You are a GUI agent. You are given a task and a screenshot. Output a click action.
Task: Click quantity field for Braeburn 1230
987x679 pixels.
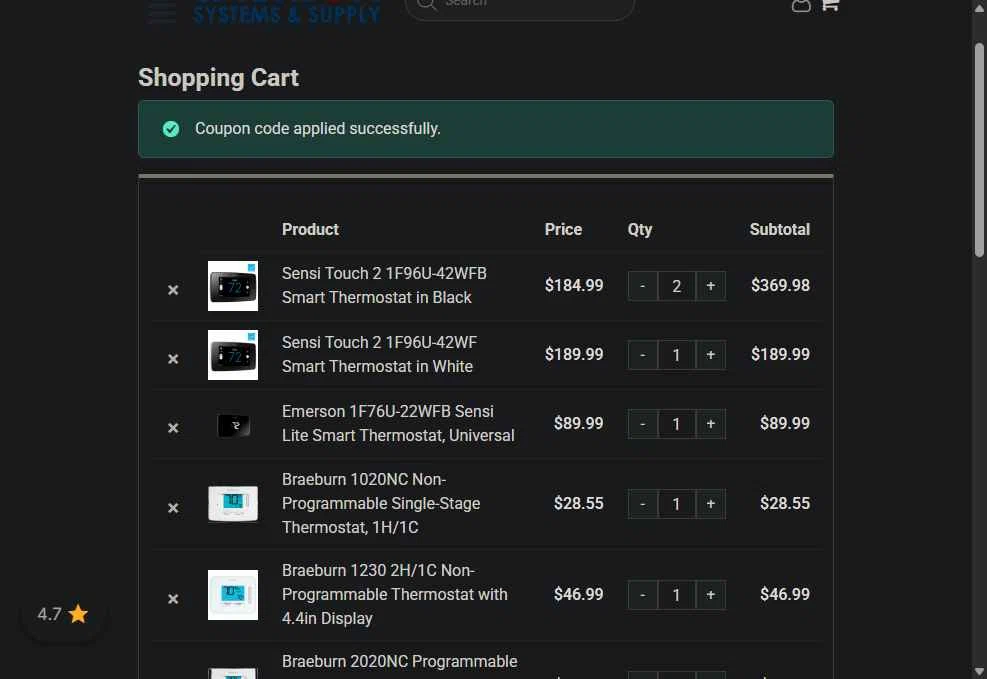point(677,595)
